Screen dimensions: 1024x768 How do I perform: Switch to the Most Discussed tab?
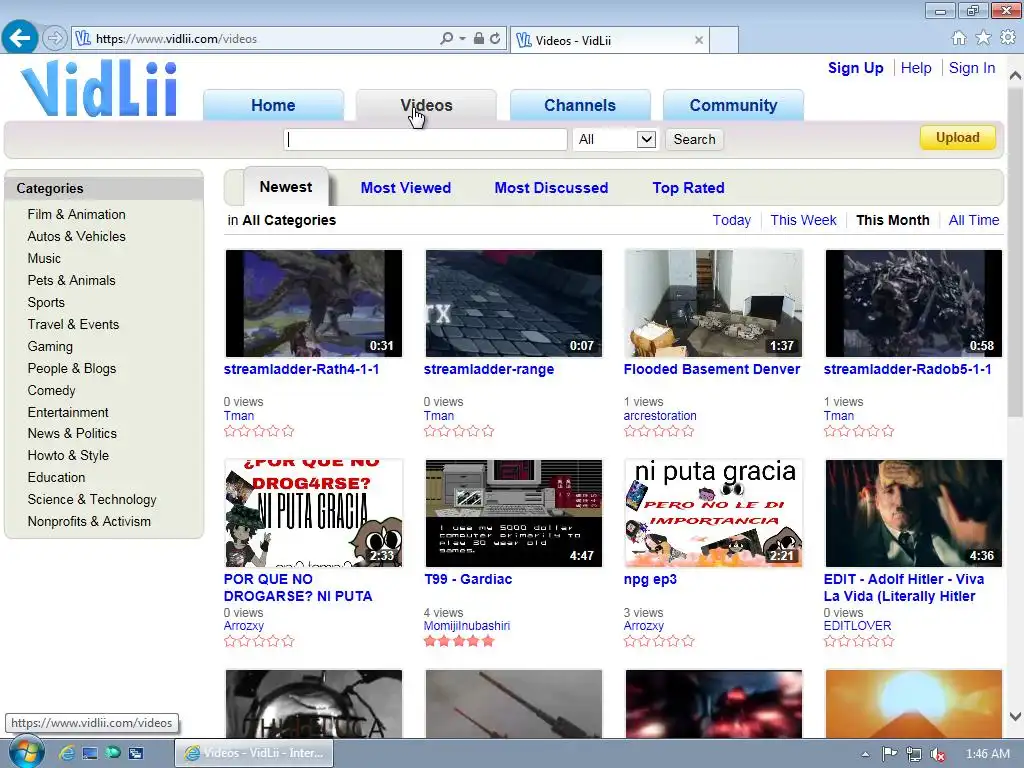551,188
